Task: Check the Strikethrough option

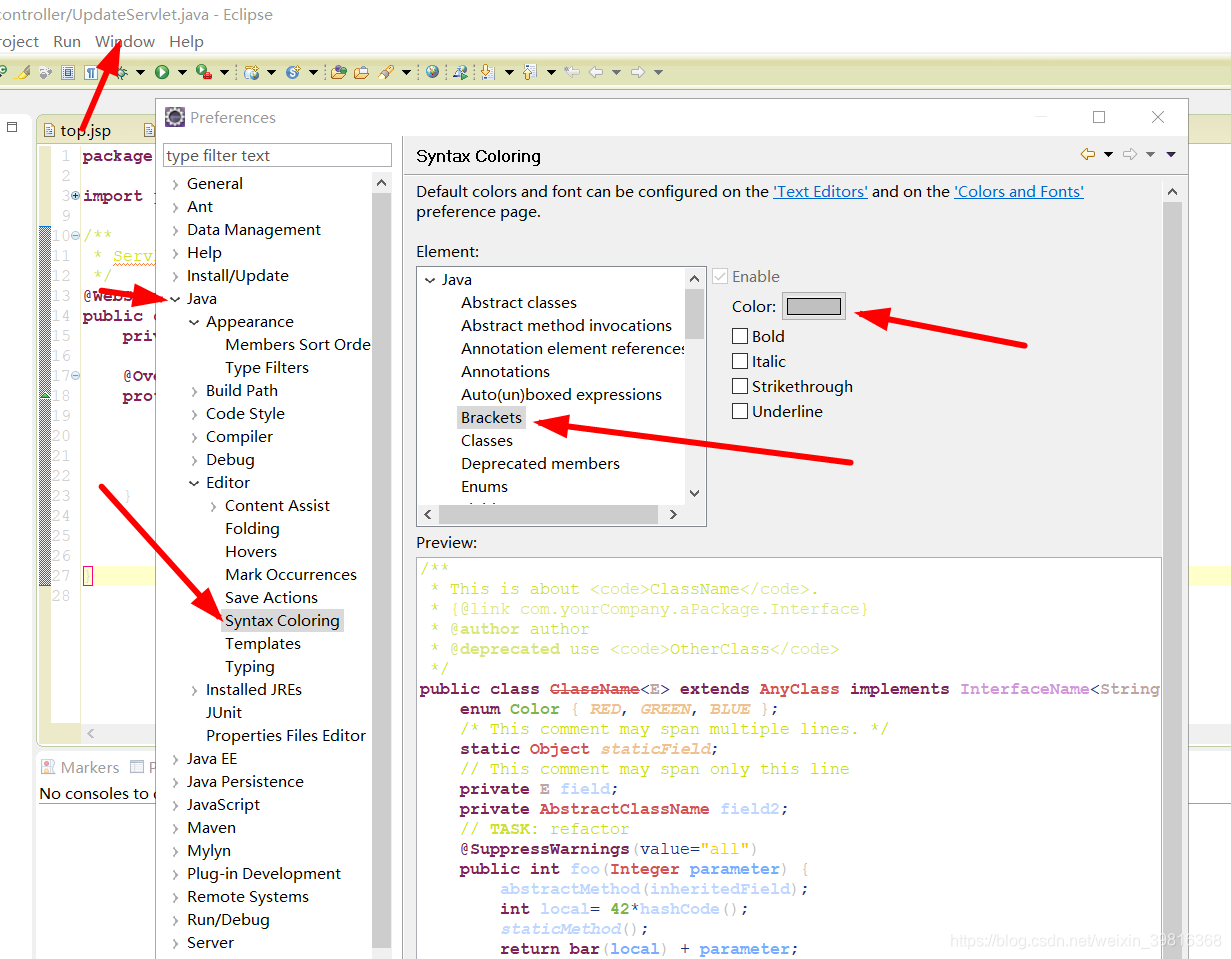Action: pos(740,386)
